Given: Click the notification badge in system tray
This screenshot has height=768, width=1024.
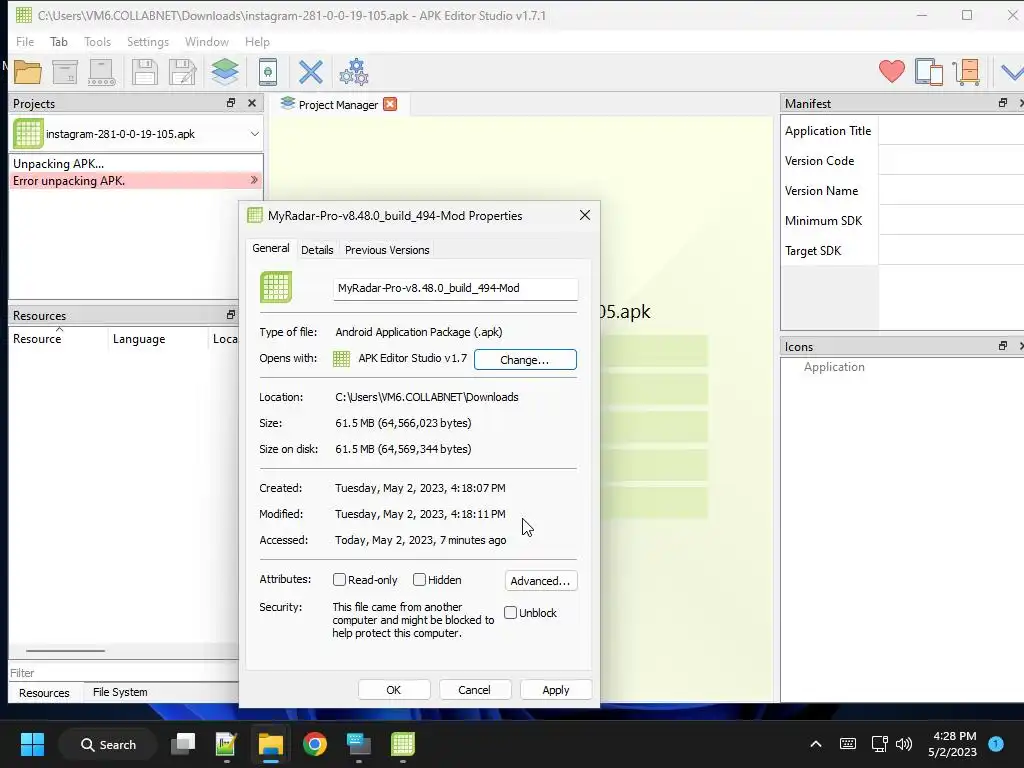Looking at the screenshot, I should tap(996, 744).
